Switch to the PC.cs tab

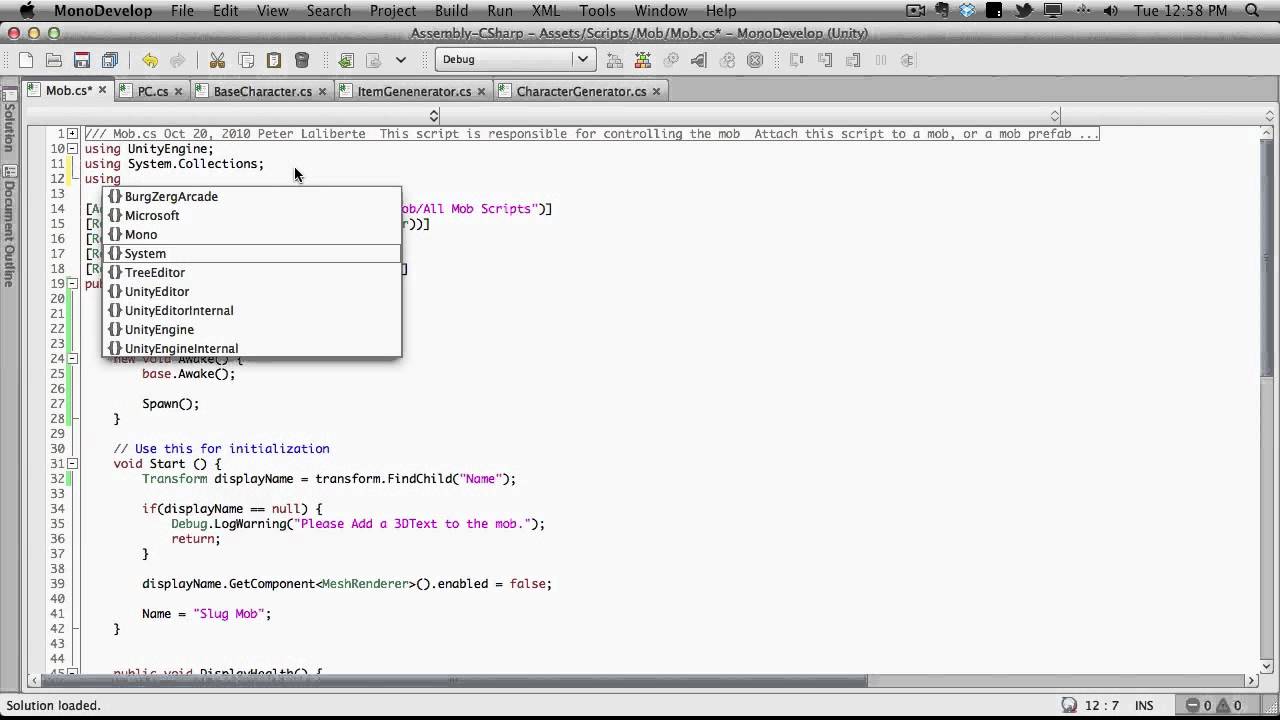point(153,91)
